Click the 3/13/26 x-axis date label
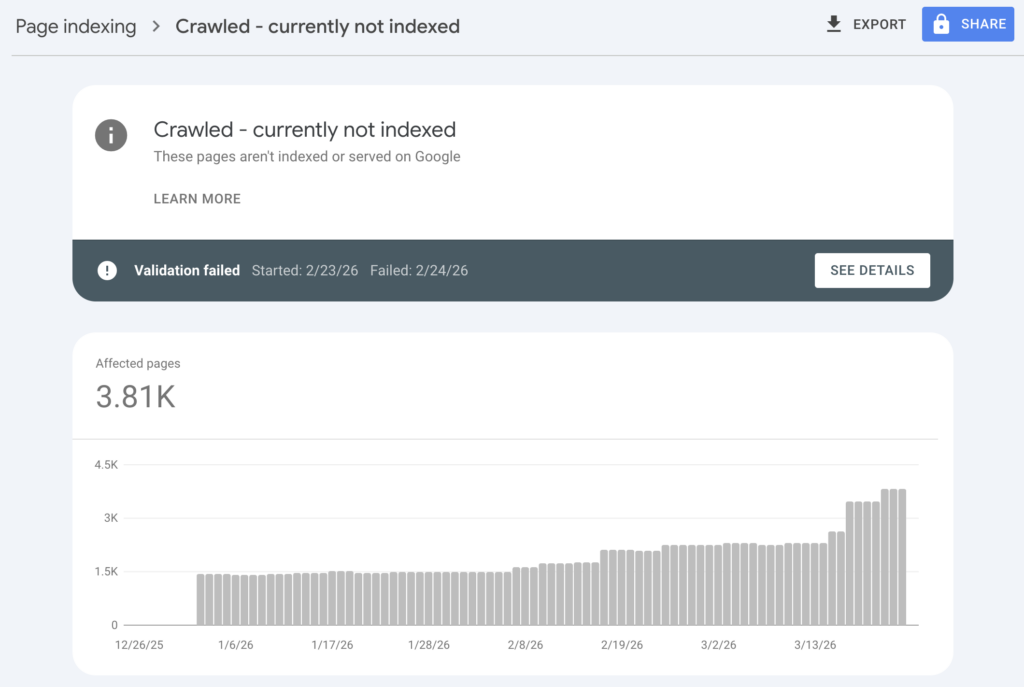This screenshot has height=687, width=1024. click(x=815, y=645)
